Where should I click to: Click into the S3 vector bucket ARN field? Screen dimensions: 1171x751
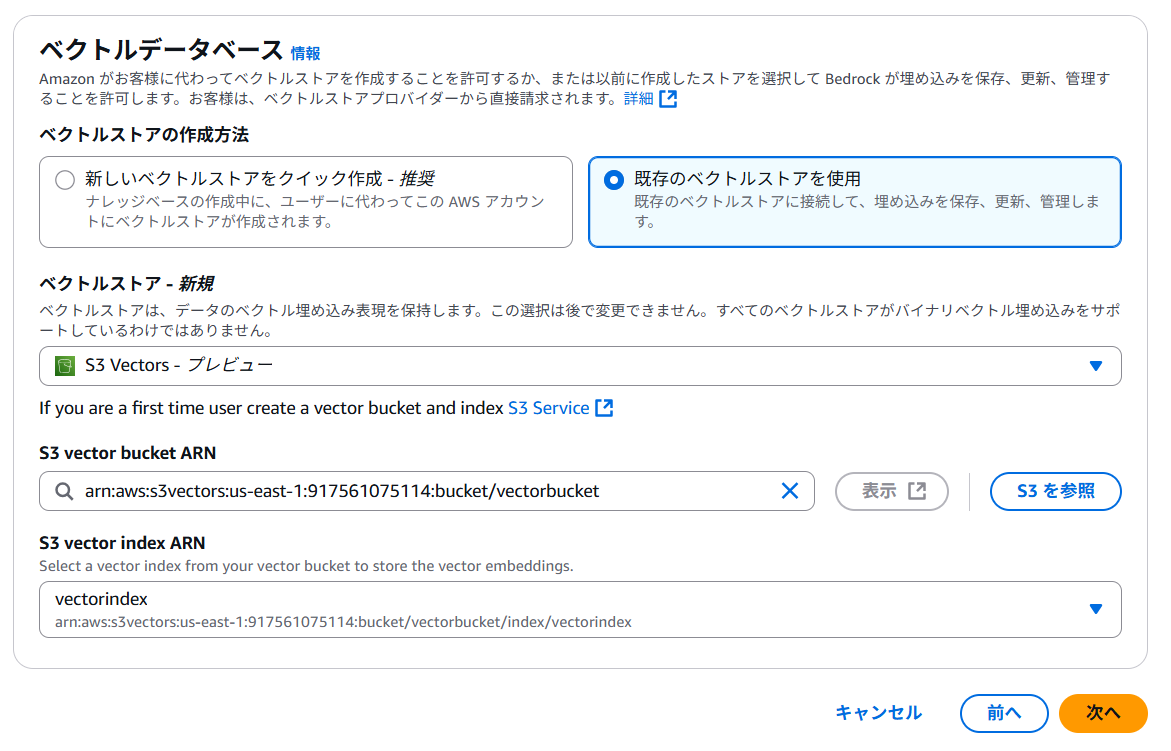tap(426, 491)
